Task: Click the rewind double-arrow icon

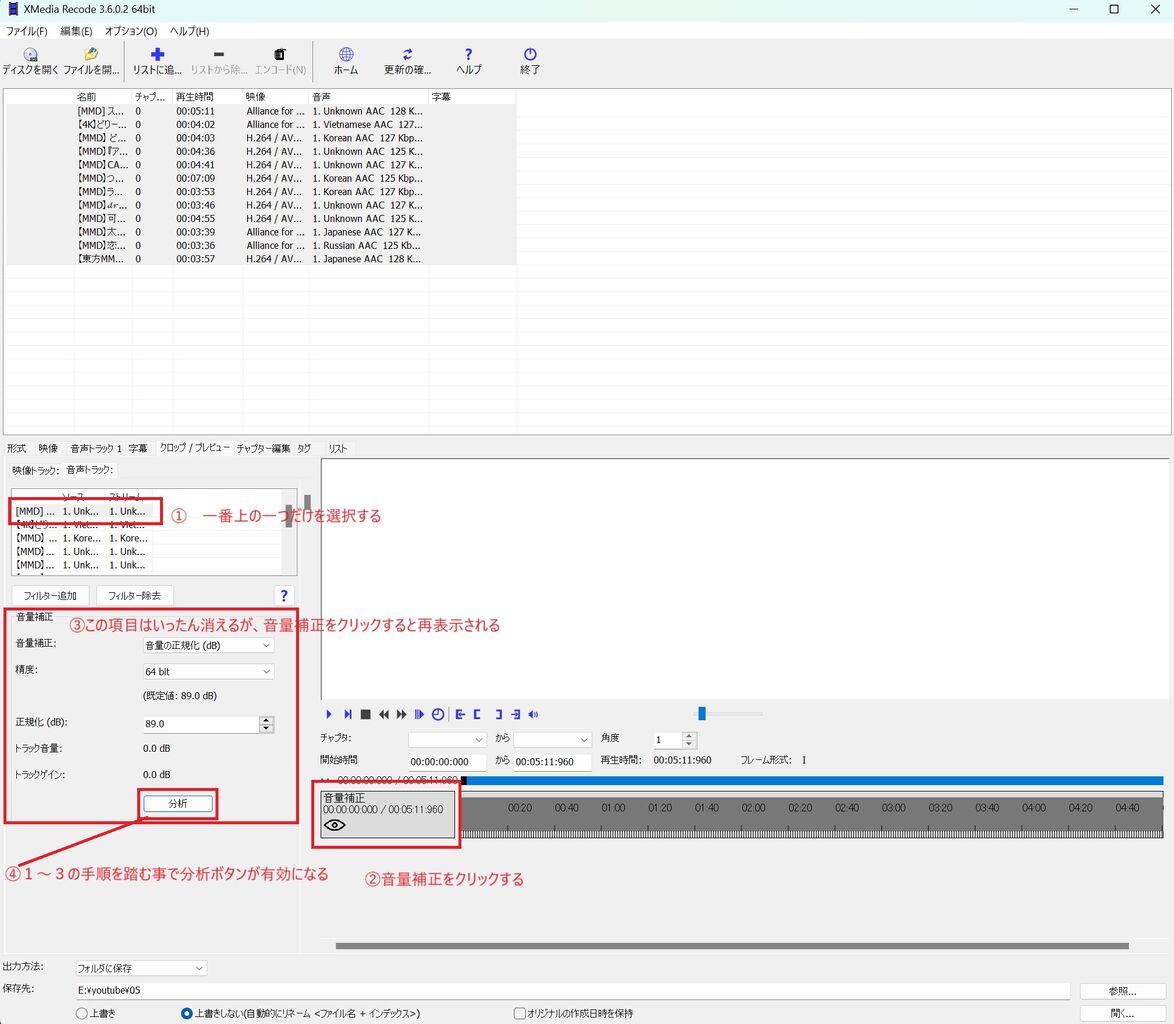Action: pyautogui.click(x=383, y=714)
